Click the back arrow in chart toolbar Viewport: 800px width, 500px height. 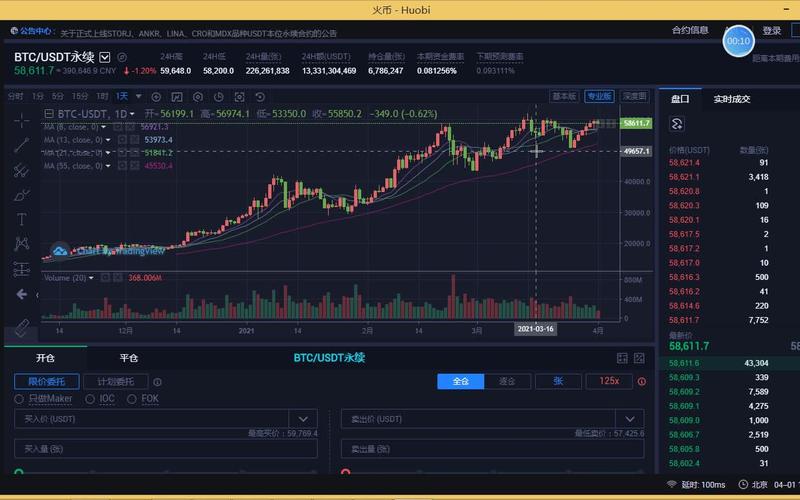tap(21, 294)
